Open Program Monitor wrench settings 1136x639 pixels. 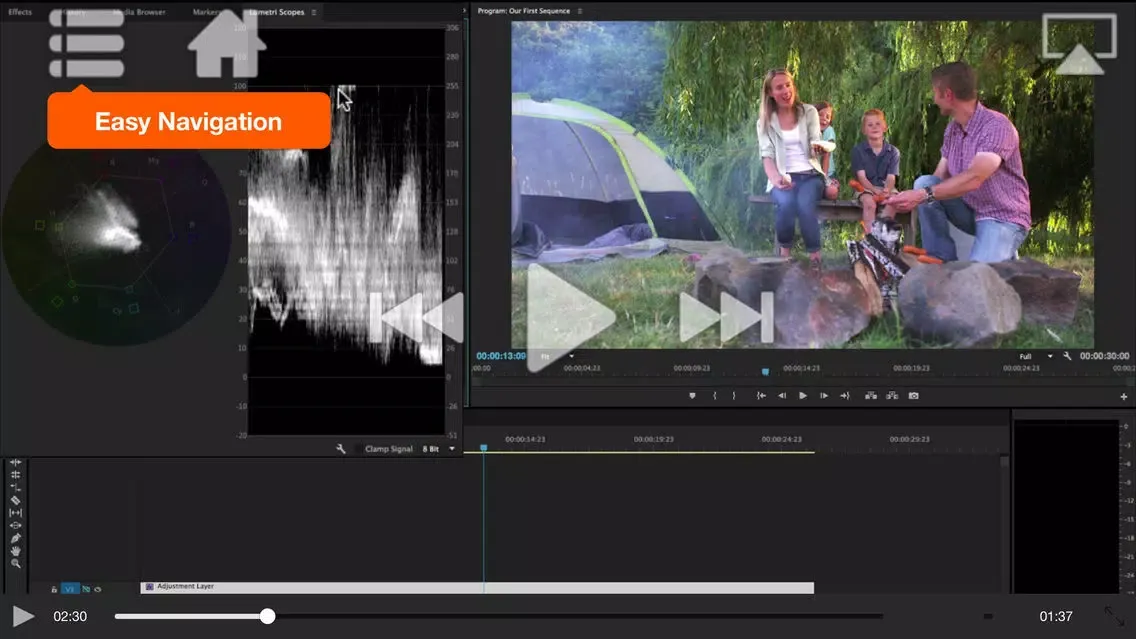(x=1067, y=356)
